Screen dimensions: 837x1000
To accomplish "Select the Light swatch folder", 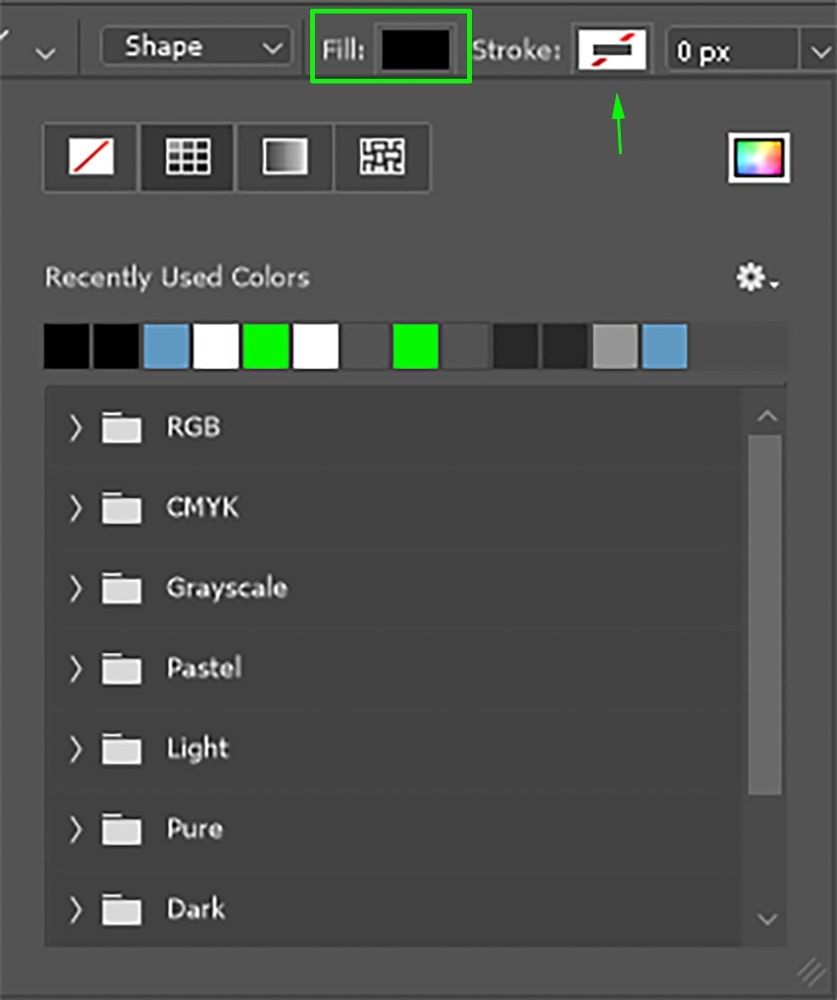I will (x=198, y=748).
